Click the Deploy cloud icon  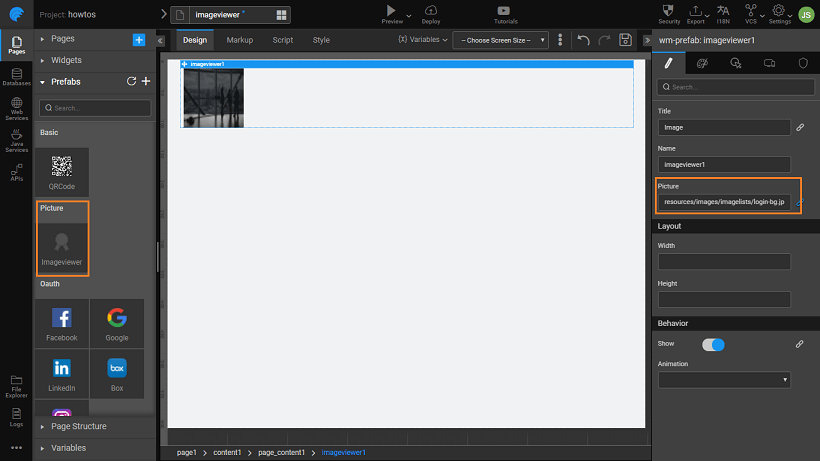tap(431, 10)
